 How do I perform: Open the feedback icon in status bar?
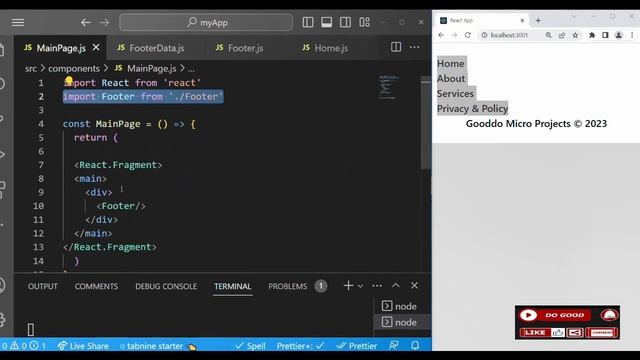click(x=393, y=346)
